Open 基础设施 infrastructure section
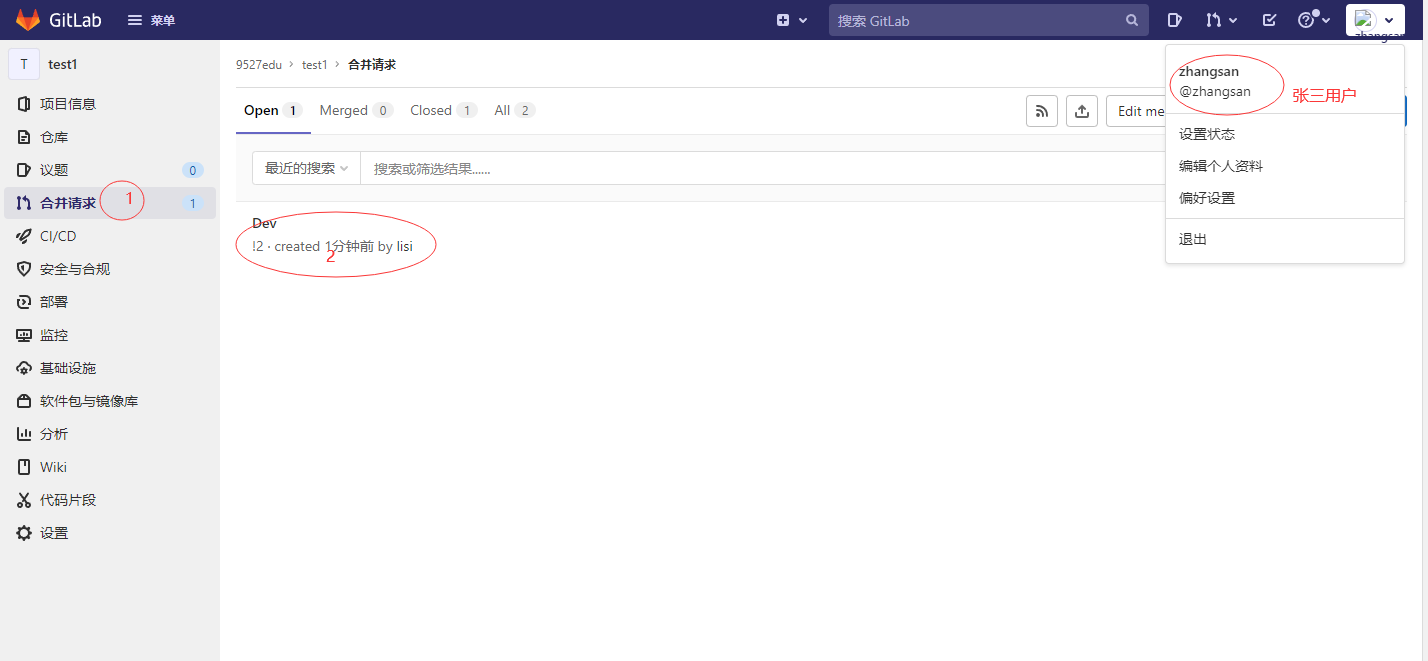Image resolution: width=1428 pixels, height=661 pixels. tap(110, 368)
